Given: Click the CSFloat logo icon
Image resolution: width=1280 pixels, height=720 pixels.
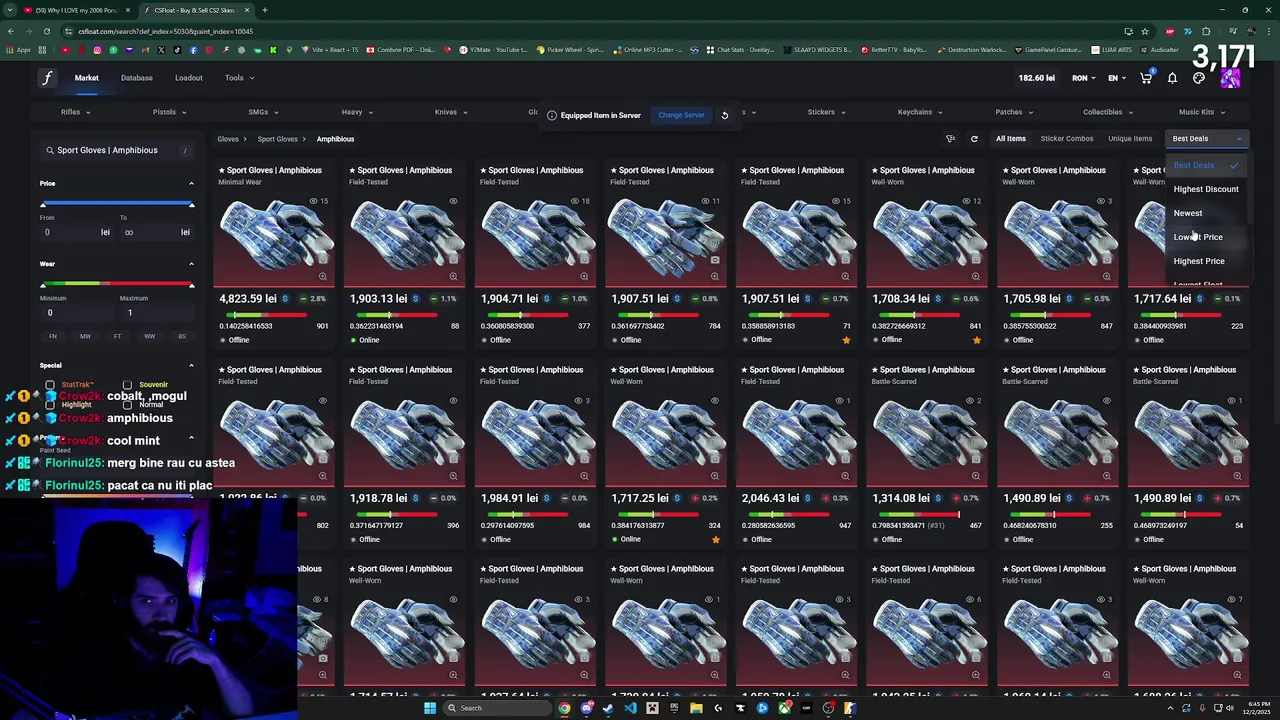Looking at the screenshot, I should click(x=47, y=78).
